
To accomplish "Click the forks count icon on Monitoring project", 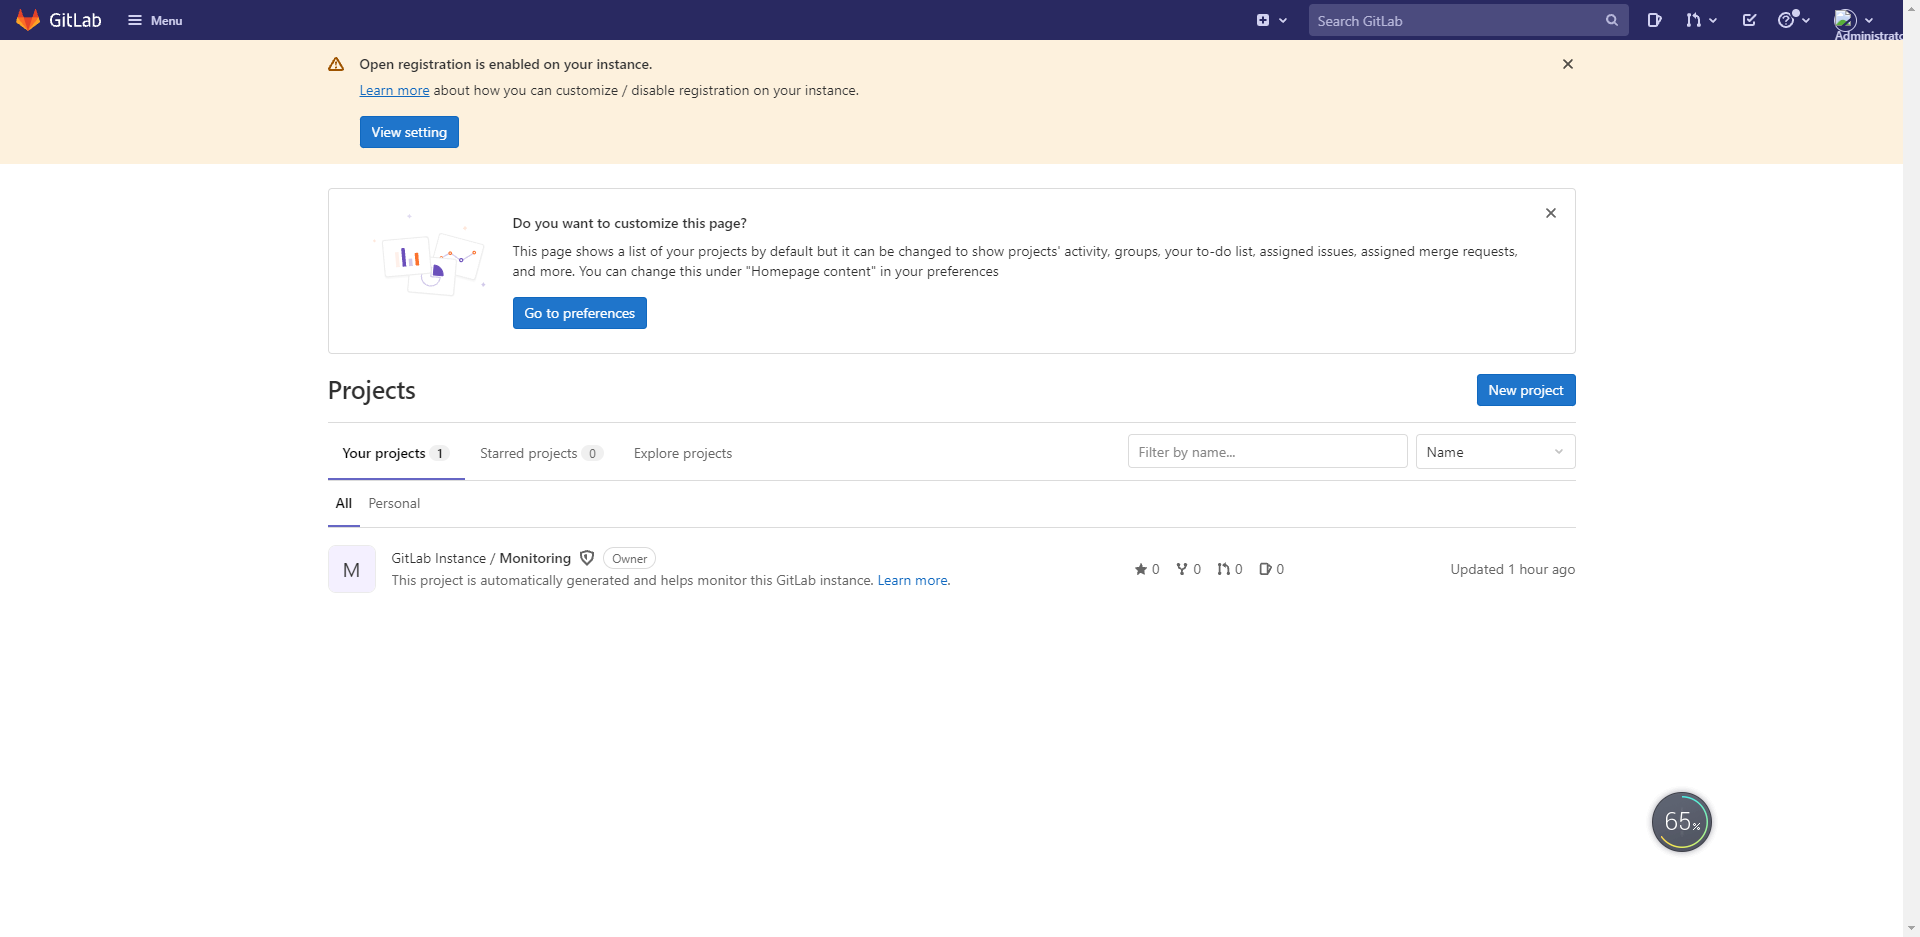I will tap(1182, 569).
